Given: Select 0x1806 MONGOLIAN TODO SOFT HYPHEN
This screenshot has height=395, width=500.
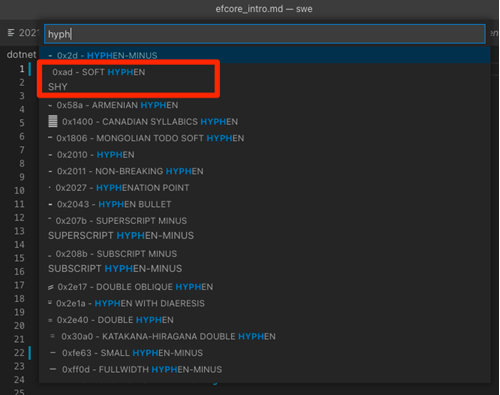Looking at the screenshot, I should pyautogui.click(x=265, y=138).
